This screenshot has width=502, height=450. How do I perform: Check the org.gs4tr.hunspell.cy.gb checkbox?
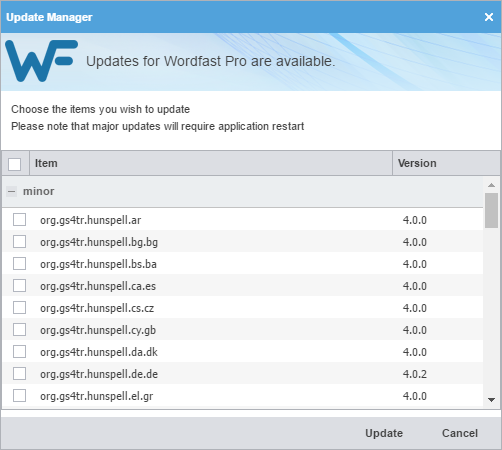pyautogui.click(x=19, y=330)
